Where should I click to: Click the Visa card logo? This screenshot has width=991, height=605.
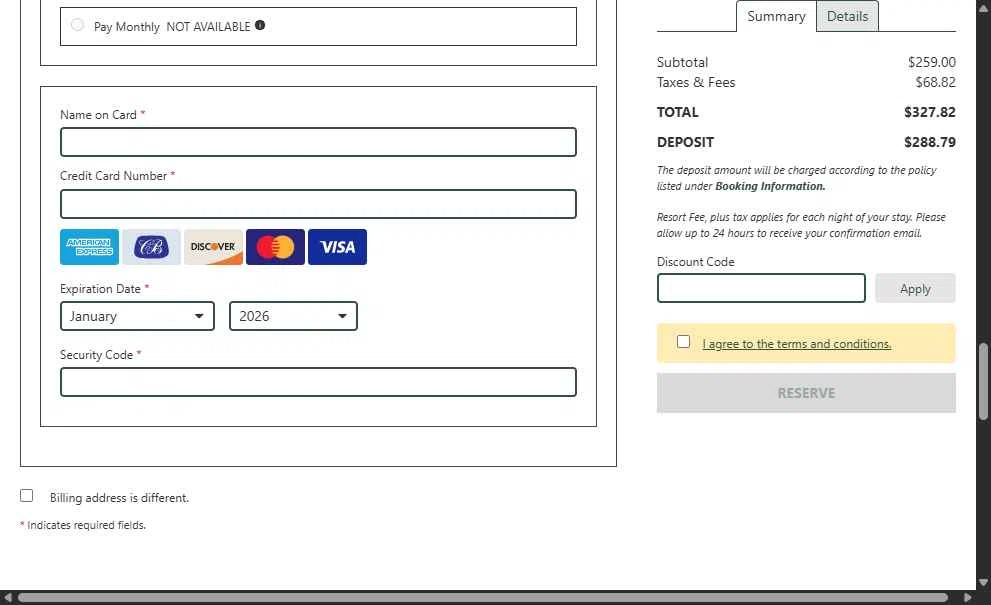(337, 247)
